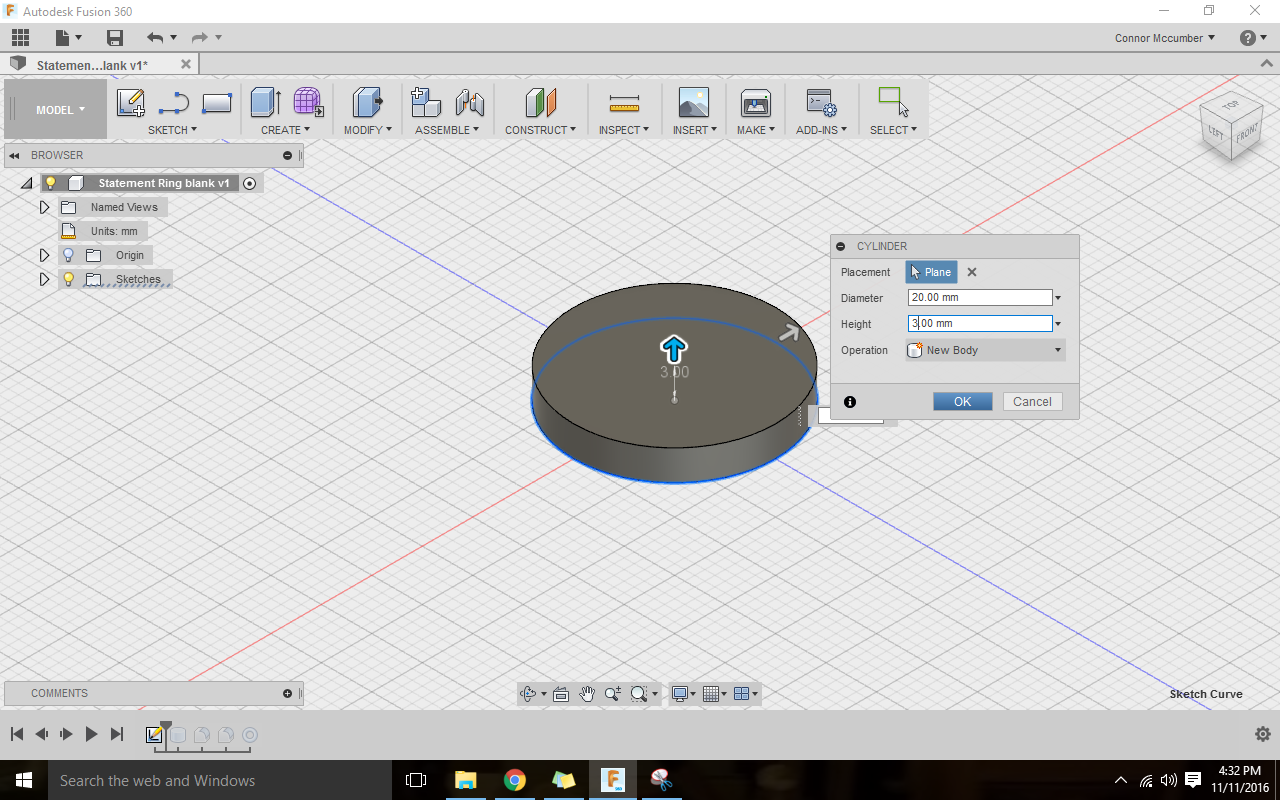Toggle visibility bulb of Sketches folder
Image resolution: width=1280 pixels, height=800 pixels.
69,279
